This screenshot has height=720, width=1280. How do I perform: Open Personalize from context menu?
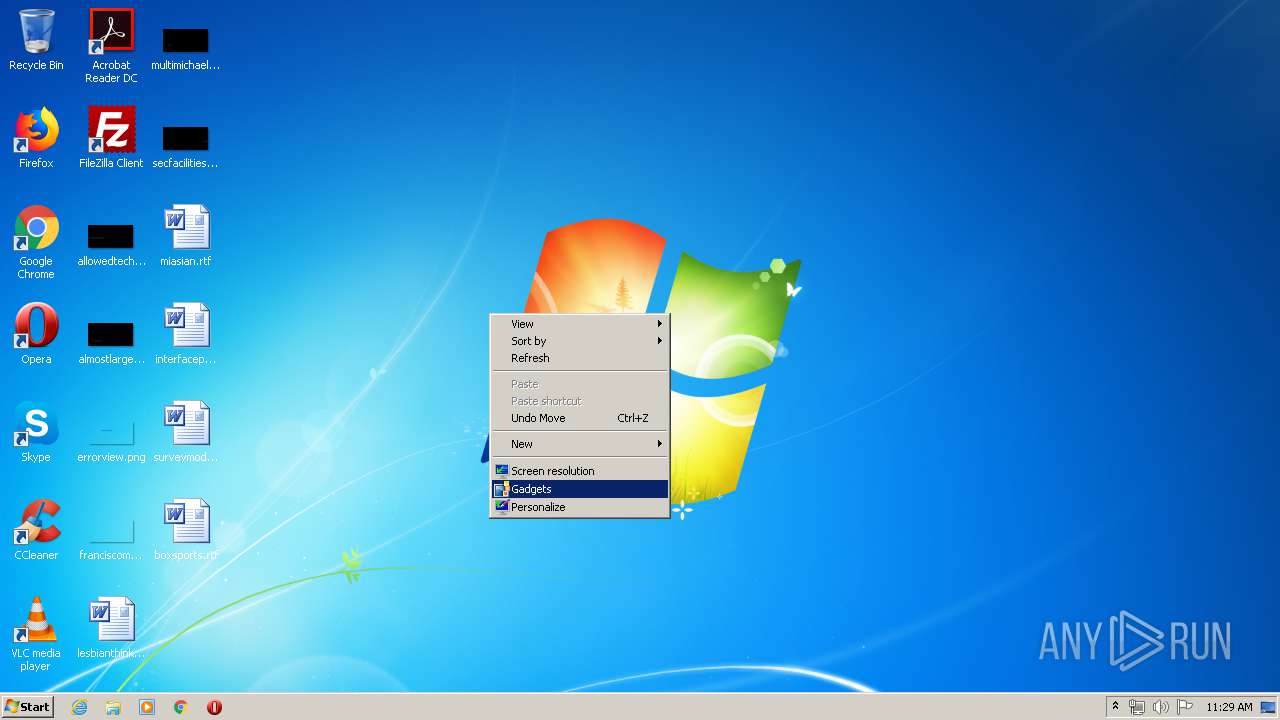[x=580, y=507]
